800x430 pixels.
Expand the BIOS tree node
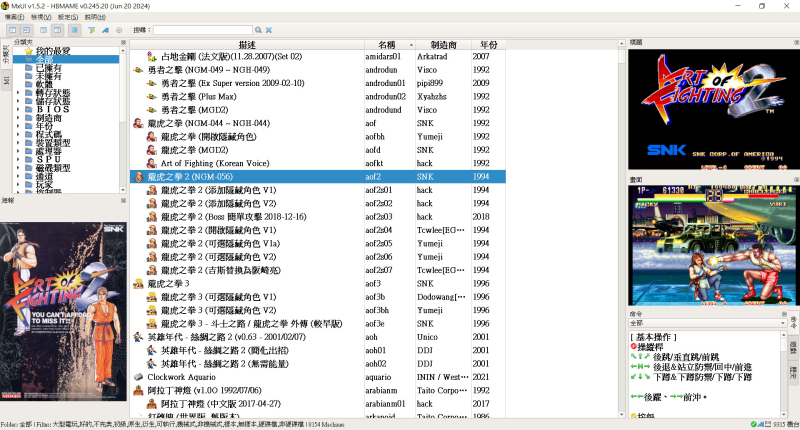click(x=18, y=109)
